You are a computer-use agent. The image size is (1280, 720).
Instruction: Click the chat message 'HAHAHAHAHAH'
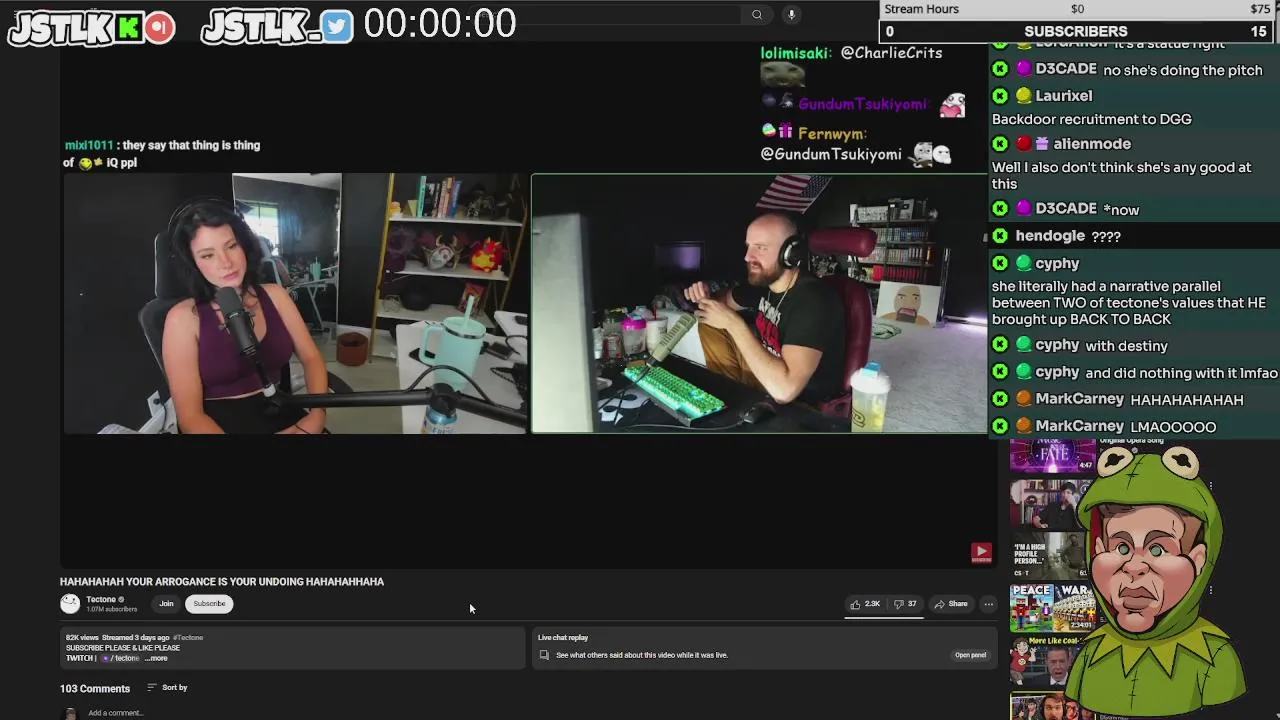pos(1187,400)
